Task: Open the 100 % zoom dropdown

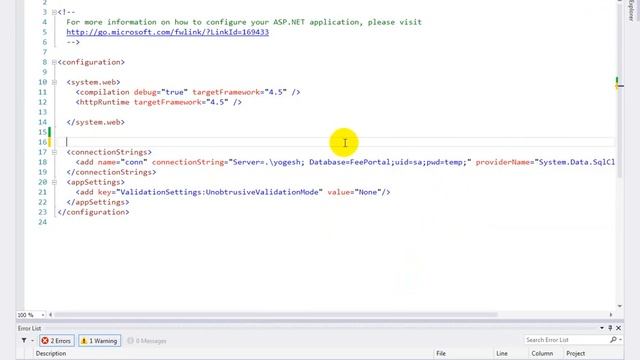Action: 42,315
